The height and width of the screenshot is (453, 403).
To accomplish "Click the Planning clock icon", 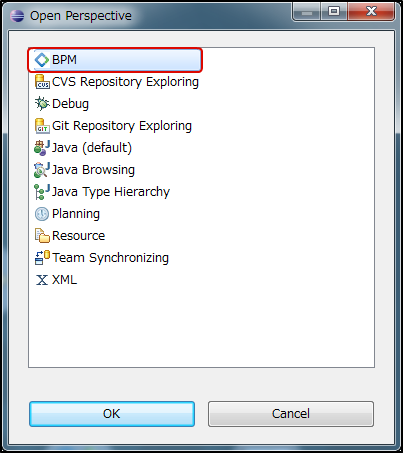I will tap(42, 214).
